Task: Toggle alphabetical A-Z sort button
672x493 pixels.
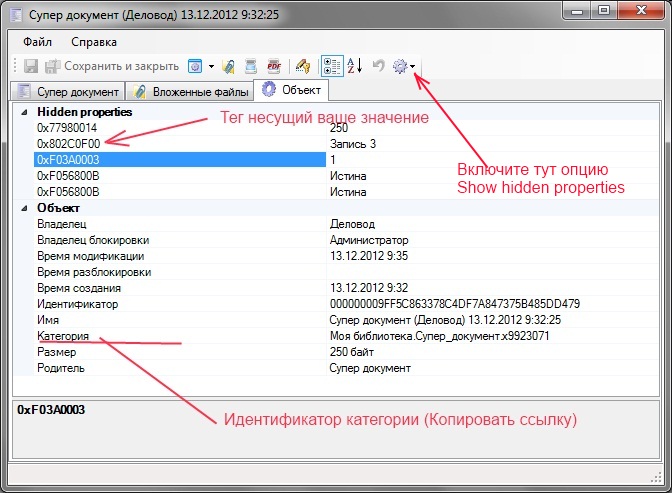Action: [355, 67]
